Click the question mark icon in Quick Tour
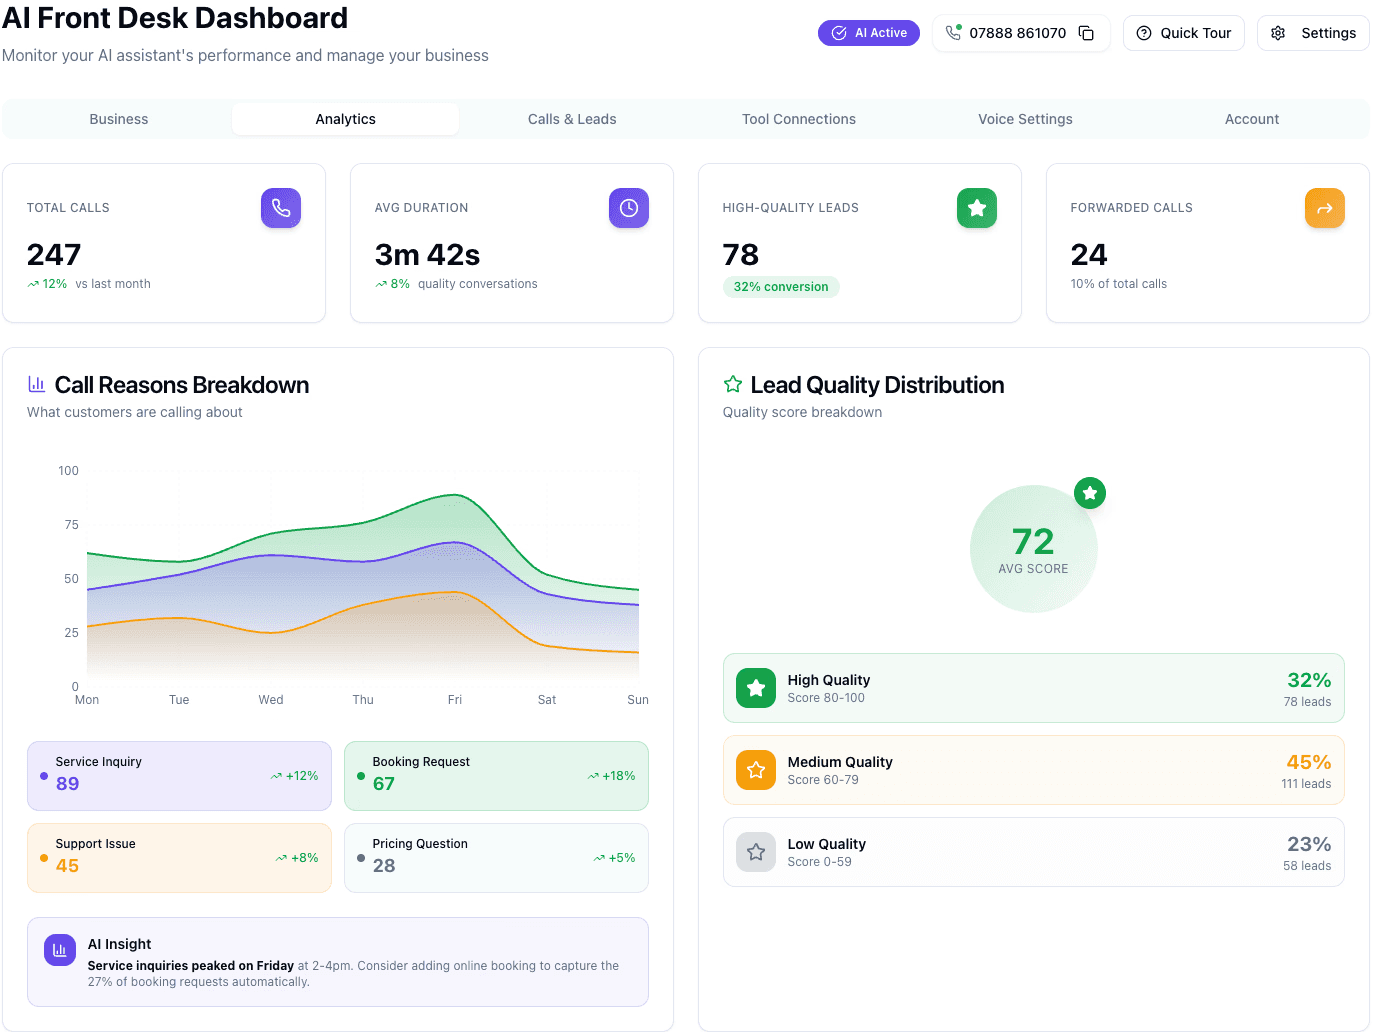 tap(1144, 33)
